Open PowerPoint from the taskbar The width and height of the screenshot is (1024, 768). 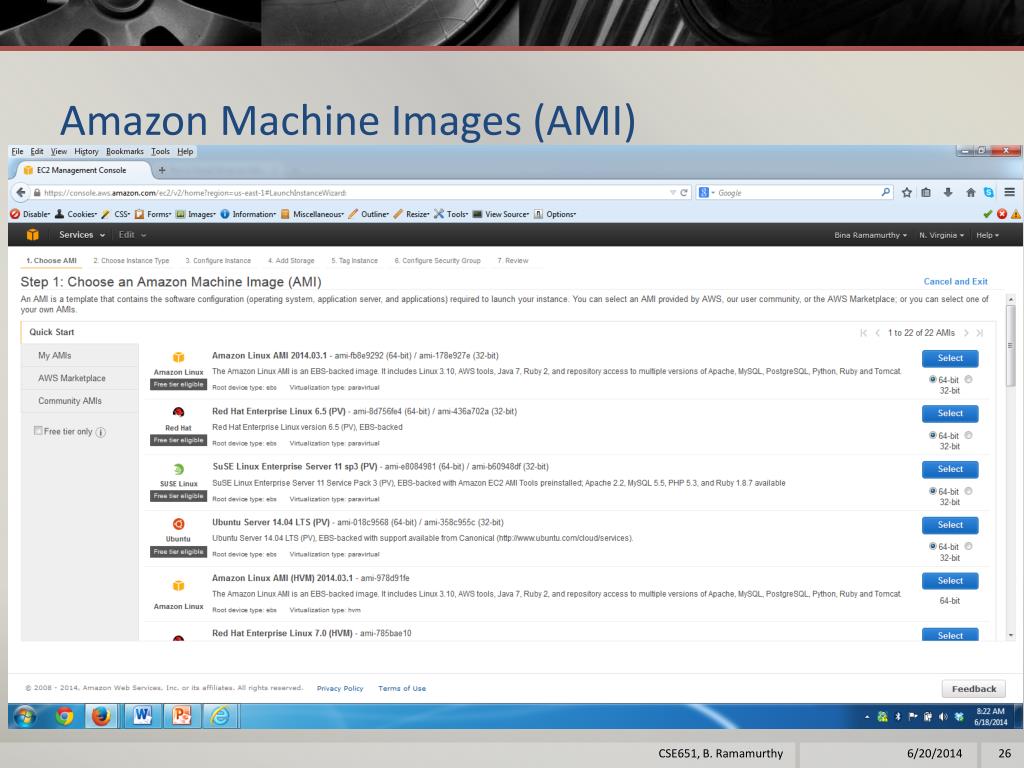click(181, 716)
